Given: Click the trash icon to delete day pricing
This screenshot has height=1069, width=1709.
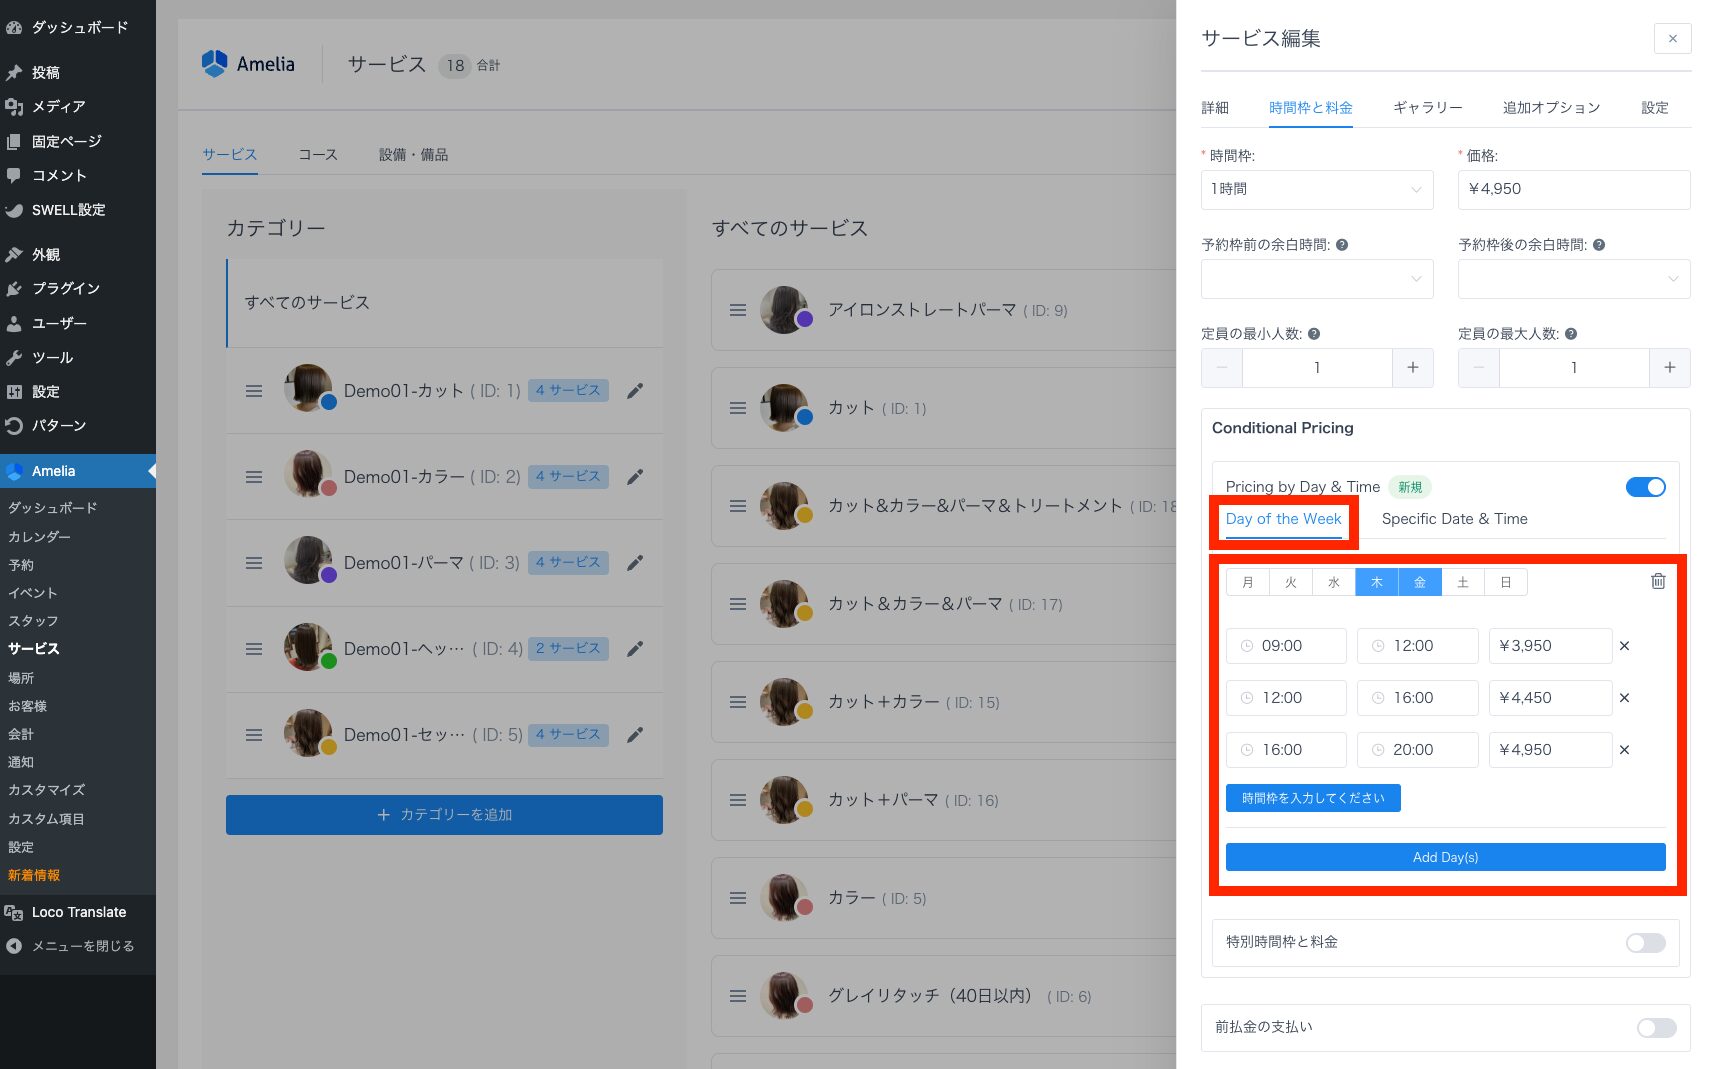Looking at the screenshot, I should (x=1657, y=581).
